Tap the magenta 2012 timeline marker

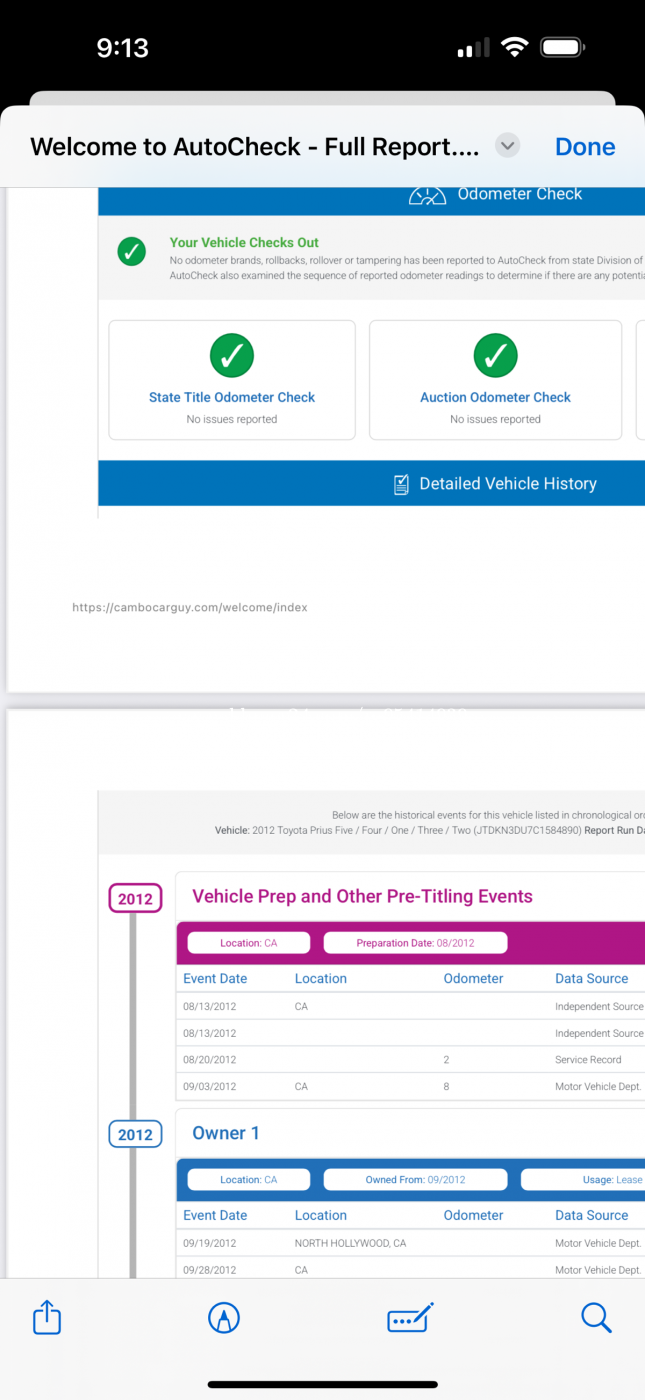(x=135, y=899)
